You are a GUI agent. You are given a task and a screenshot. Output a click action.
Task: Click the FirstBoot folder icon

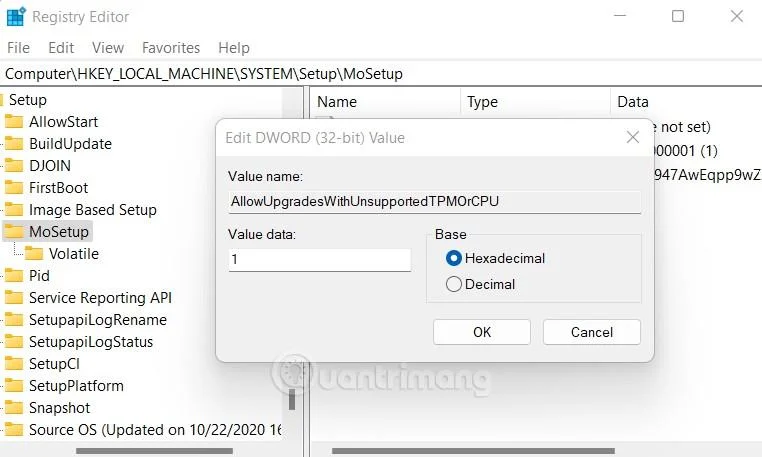(14, 188)
